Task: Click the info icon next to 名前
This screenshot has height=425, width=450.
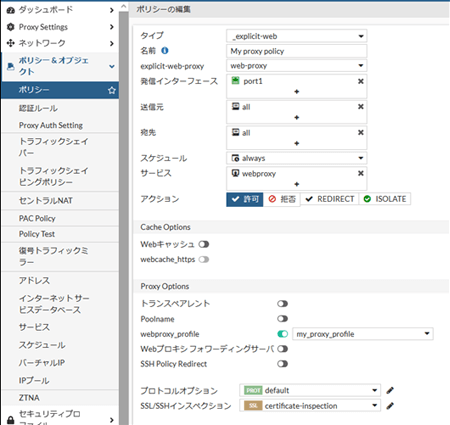Action: pos(165,51)
